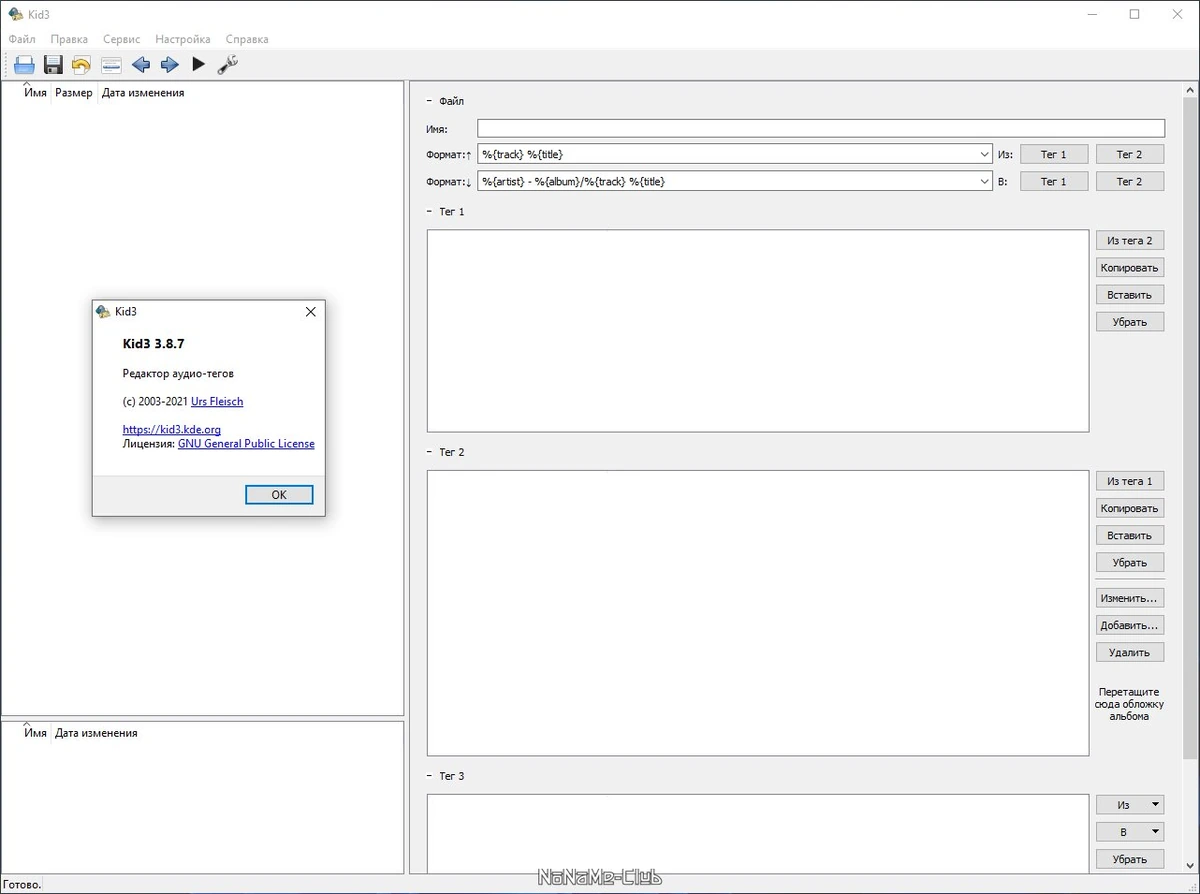Click the album cover drop area
1200x894 pixels.
(x=1130, y=704)
